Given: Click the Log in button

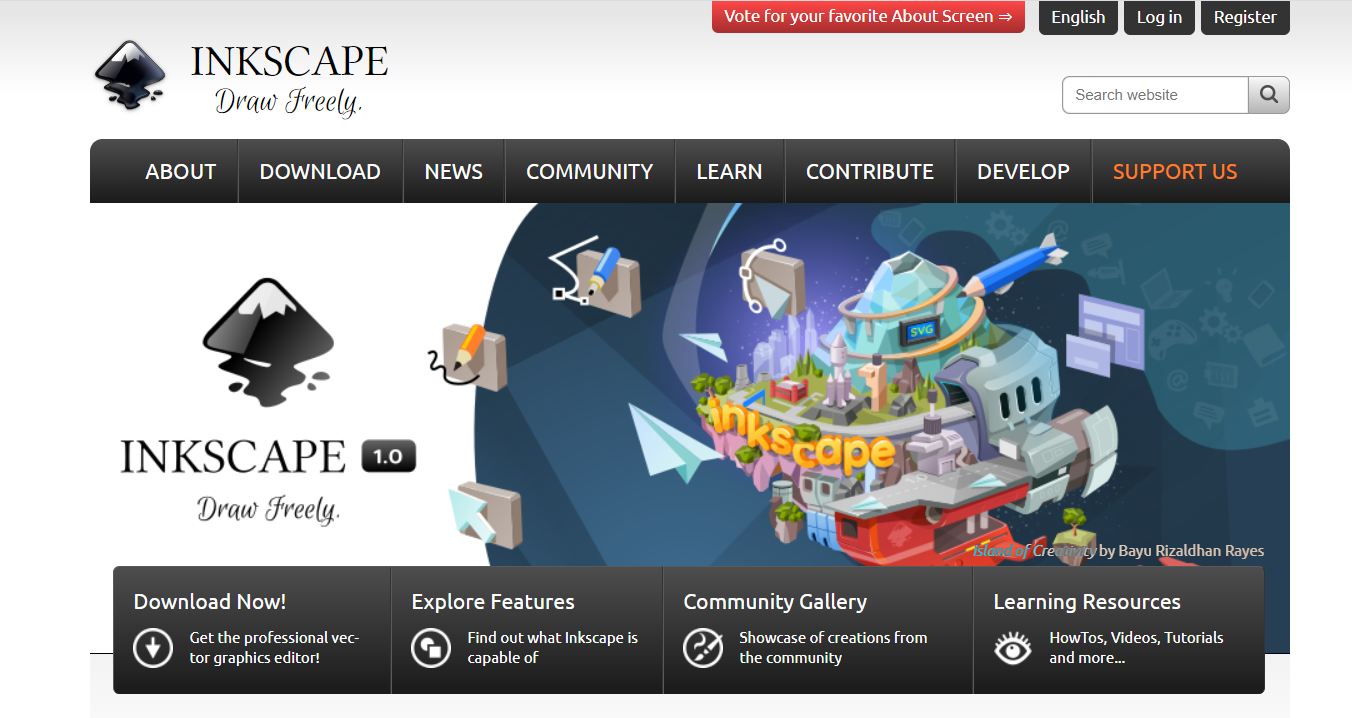Looking at the screenshot, I should tap(1159, 17).
